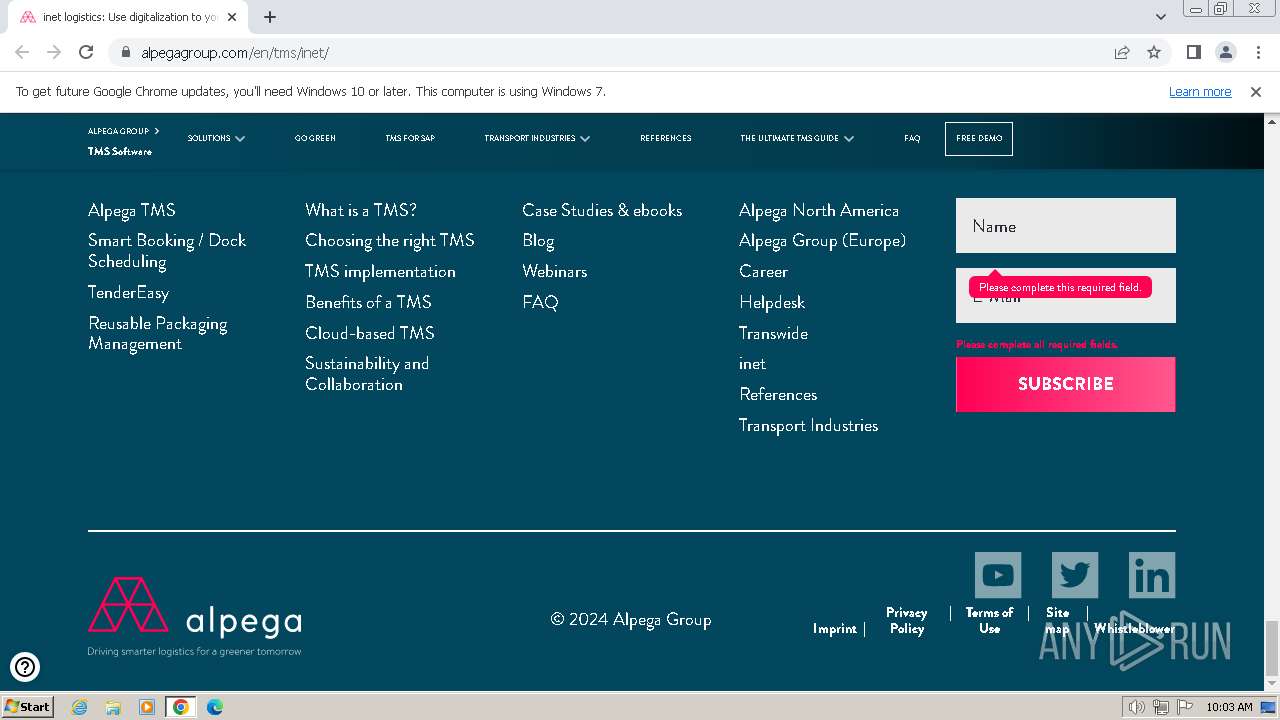Open Alpega TMS footer link
This screenshot has height=720, width=1280.
[132, 210]
